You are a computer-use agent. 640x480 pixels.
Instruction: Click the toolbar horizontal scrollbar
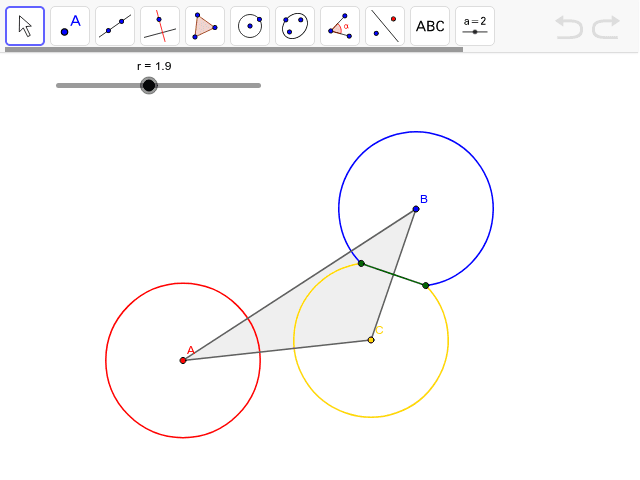[234, 49]
